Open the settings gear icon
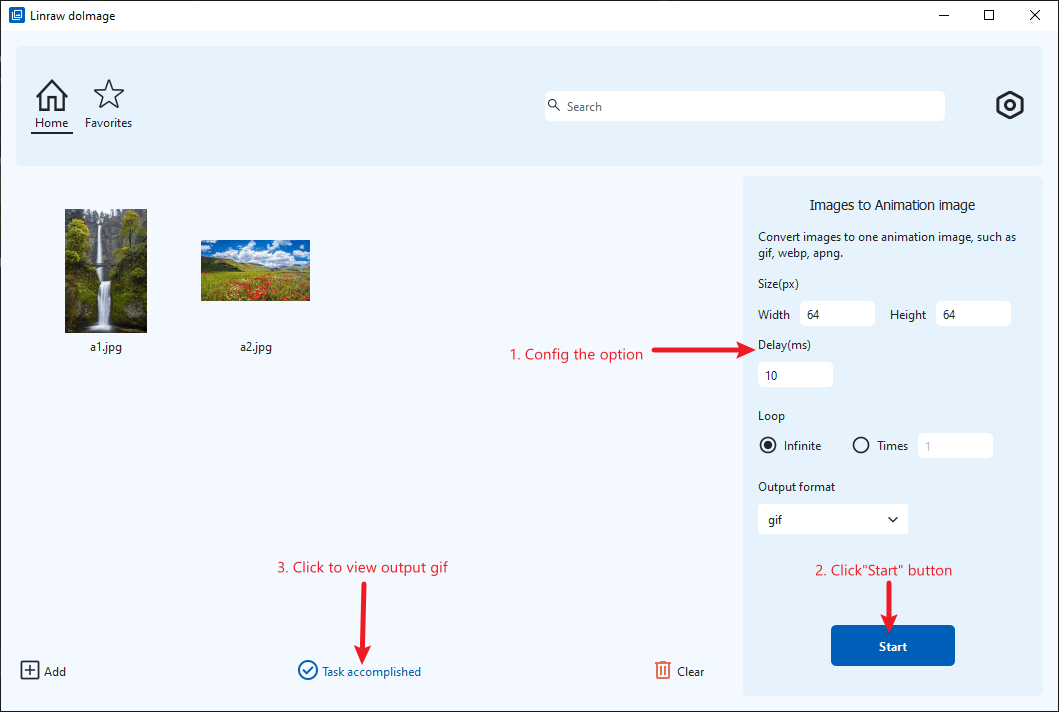The width and height of the screenshot is (1059, 712). coord(1009,105)
